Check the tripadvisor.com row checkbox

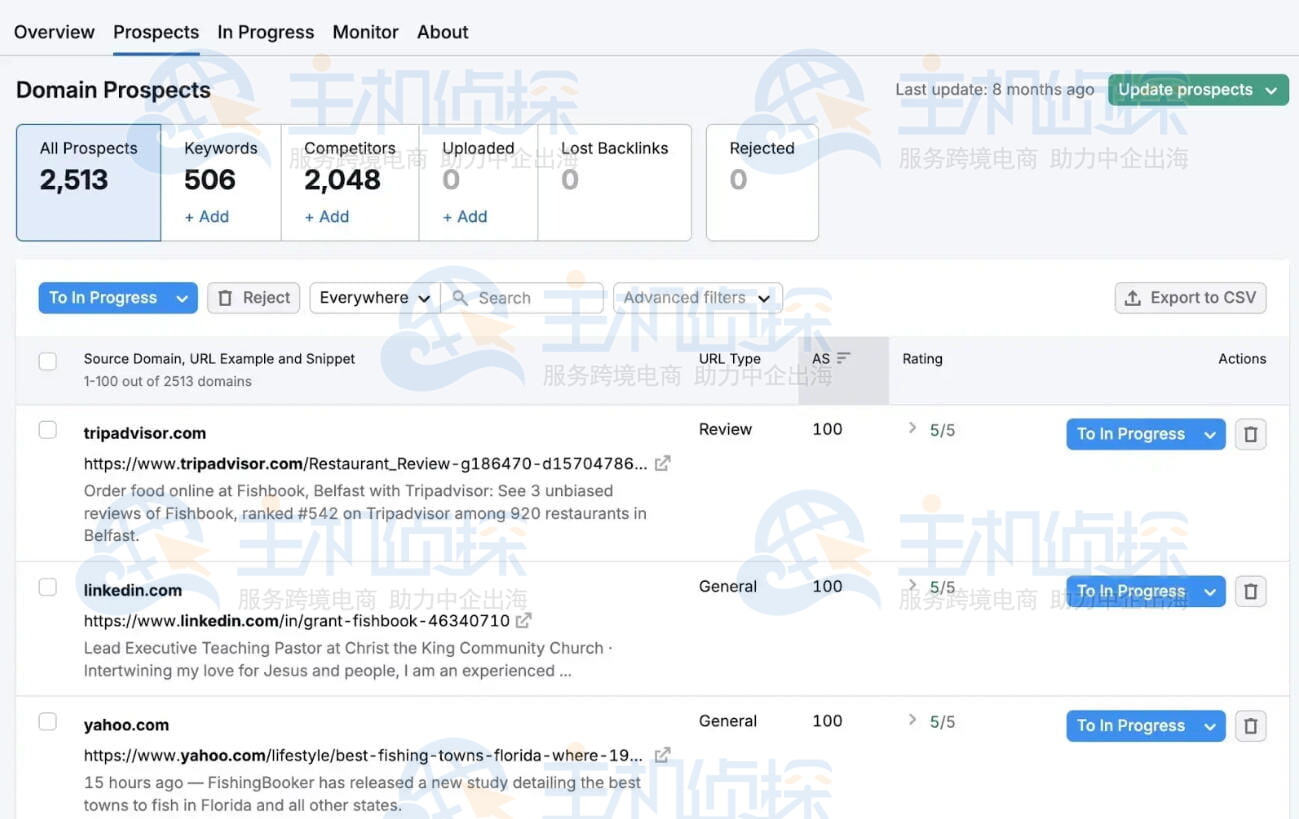(x=47, y=430)
